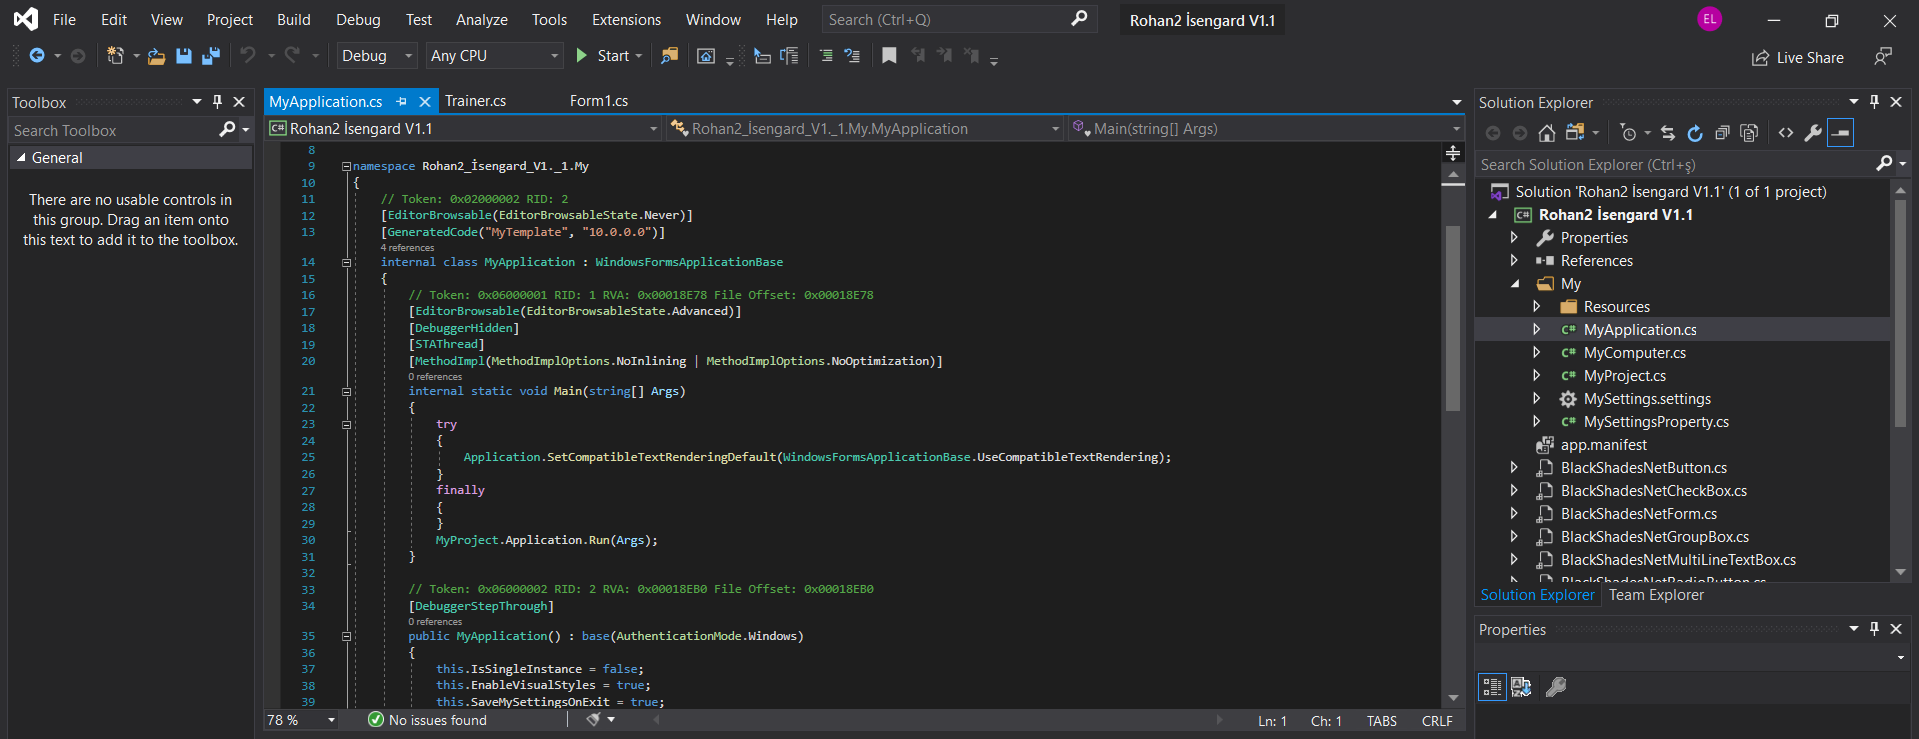The width and height of the screenshot is (1919, 739).
Task: Save the current file with the floppy icon
Action: [x=184, y=56]
